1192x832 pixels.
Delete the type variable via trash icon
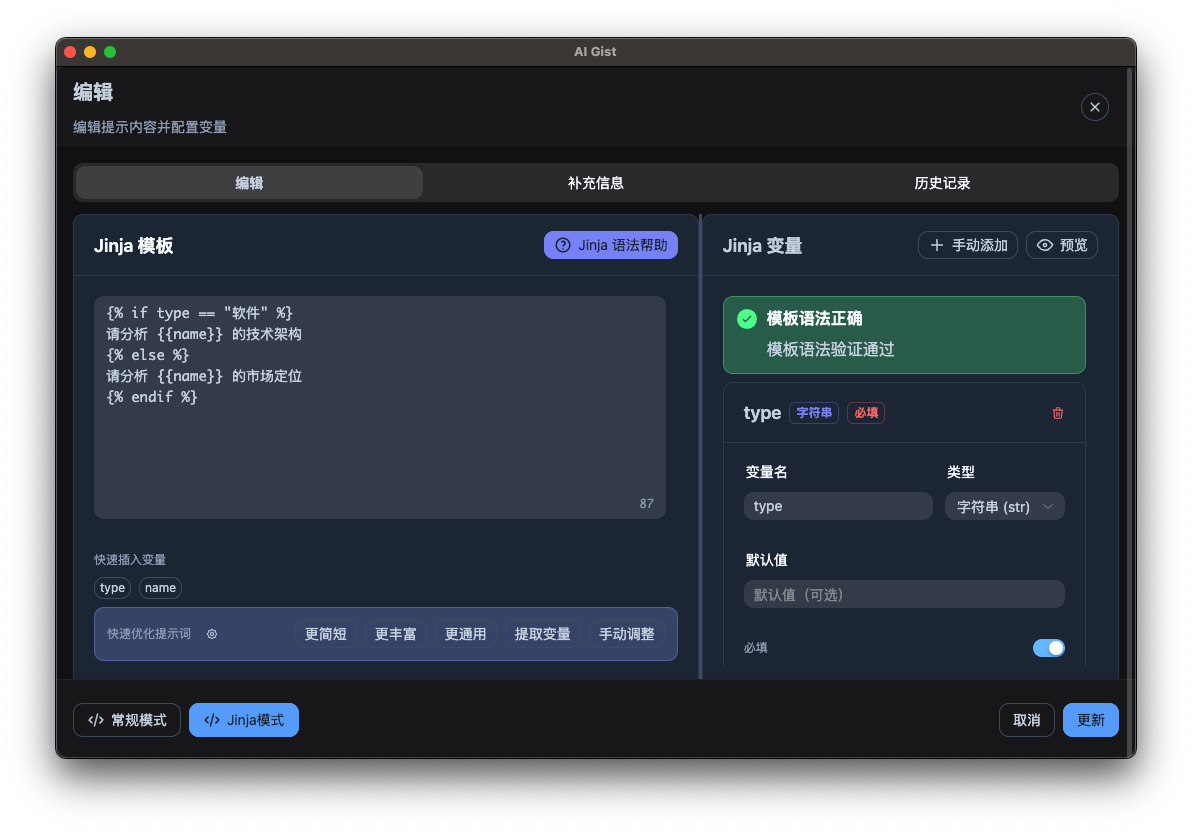pos(1058,412)
